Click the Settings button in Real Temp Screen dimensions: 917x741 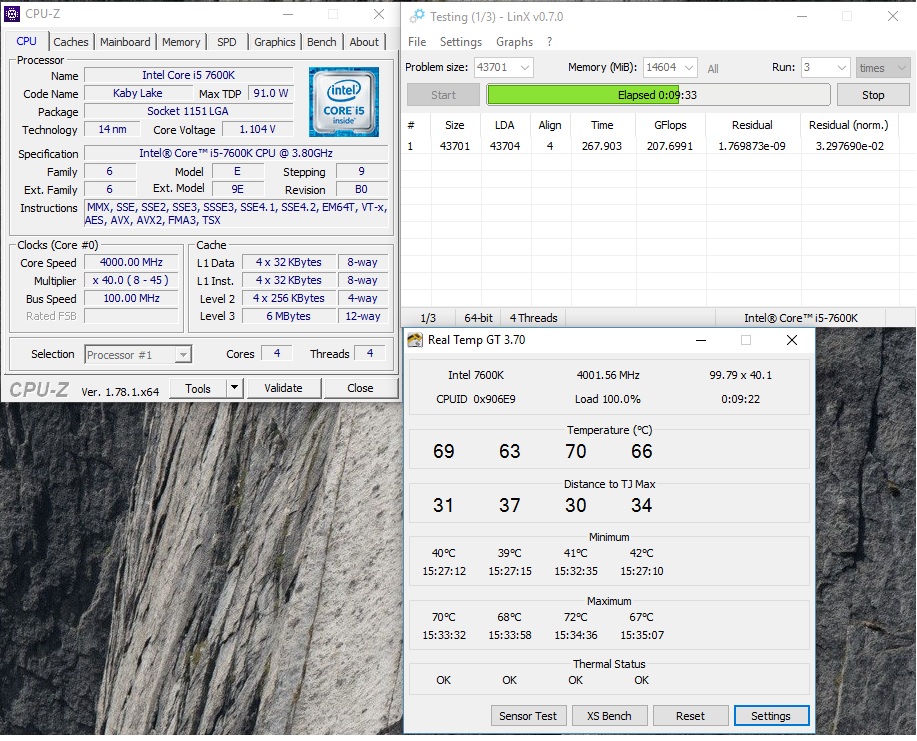[771, 716]
